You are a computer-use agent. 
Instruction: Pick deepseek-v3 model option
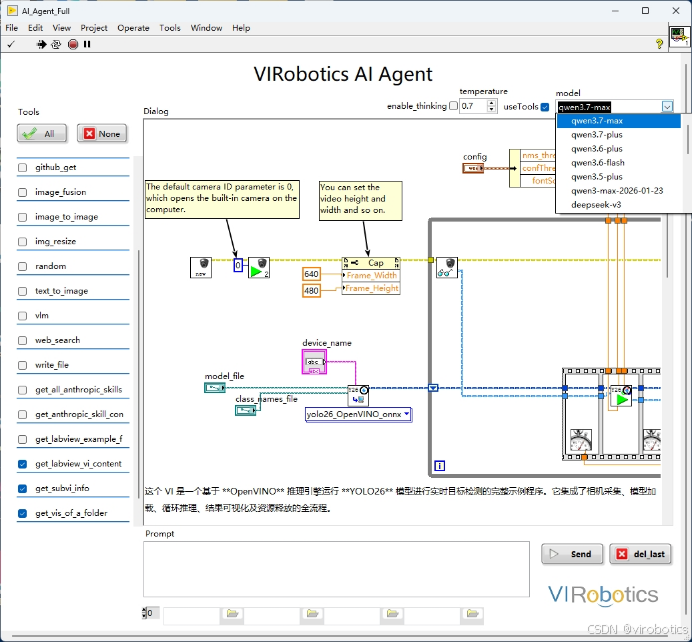pyautogui.click(x=618, y=205)
